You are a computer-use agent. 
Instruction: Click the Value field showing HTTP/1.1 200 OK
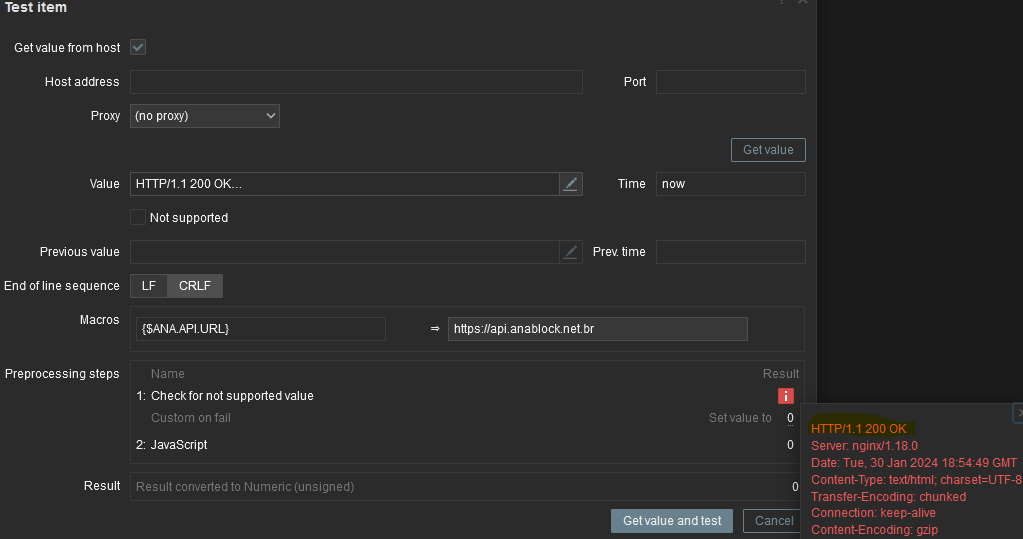[x=344, y=184]
